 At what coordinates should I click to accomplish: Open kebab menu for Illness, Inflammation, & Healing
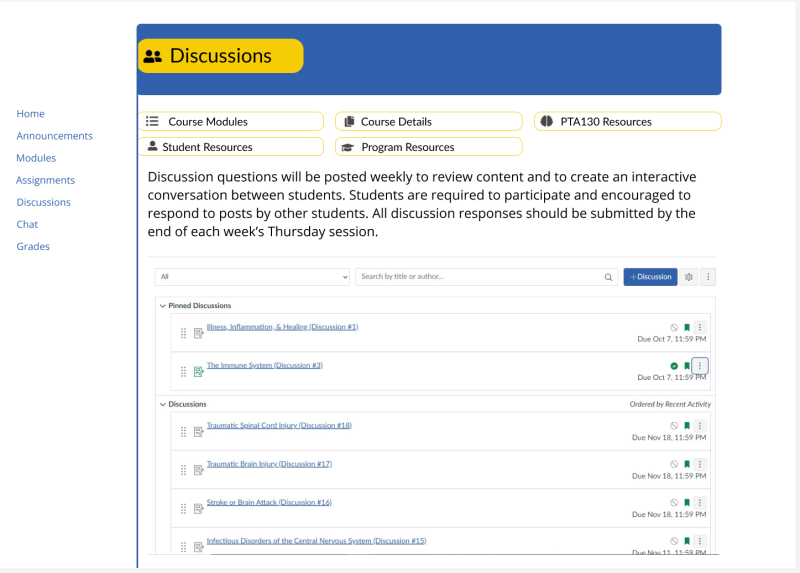coord(700,327)
